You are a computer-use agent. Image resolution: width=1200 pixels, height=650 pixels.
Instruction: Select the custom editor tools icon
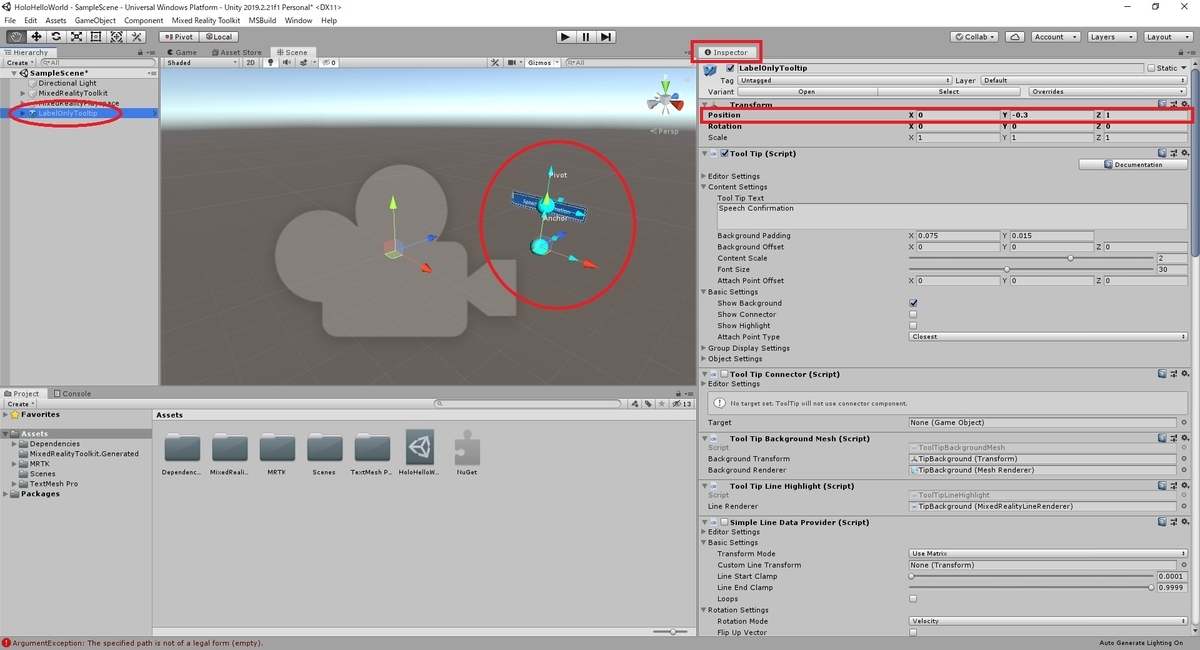pyautogui.click(x=137, y=36)
